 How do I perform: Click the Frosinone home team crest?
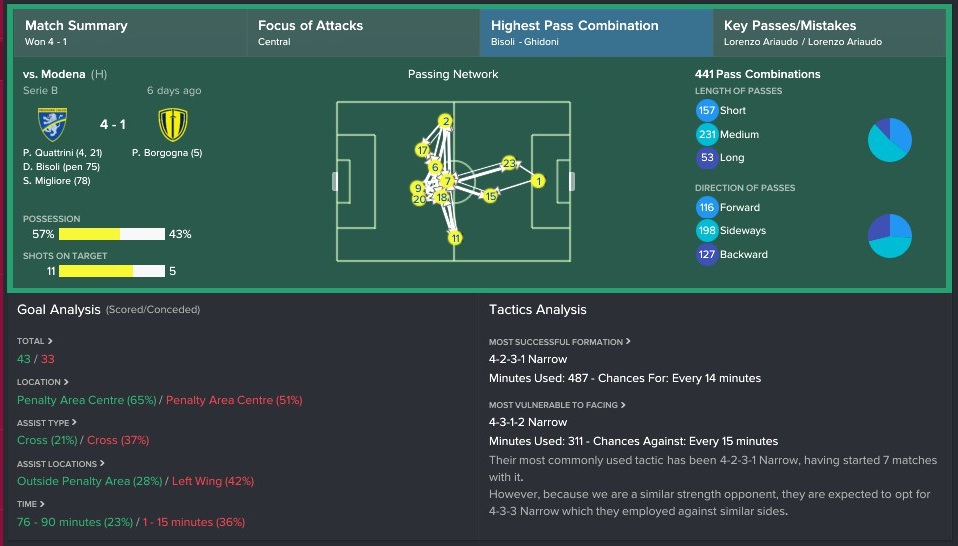[x=53, y=124]
